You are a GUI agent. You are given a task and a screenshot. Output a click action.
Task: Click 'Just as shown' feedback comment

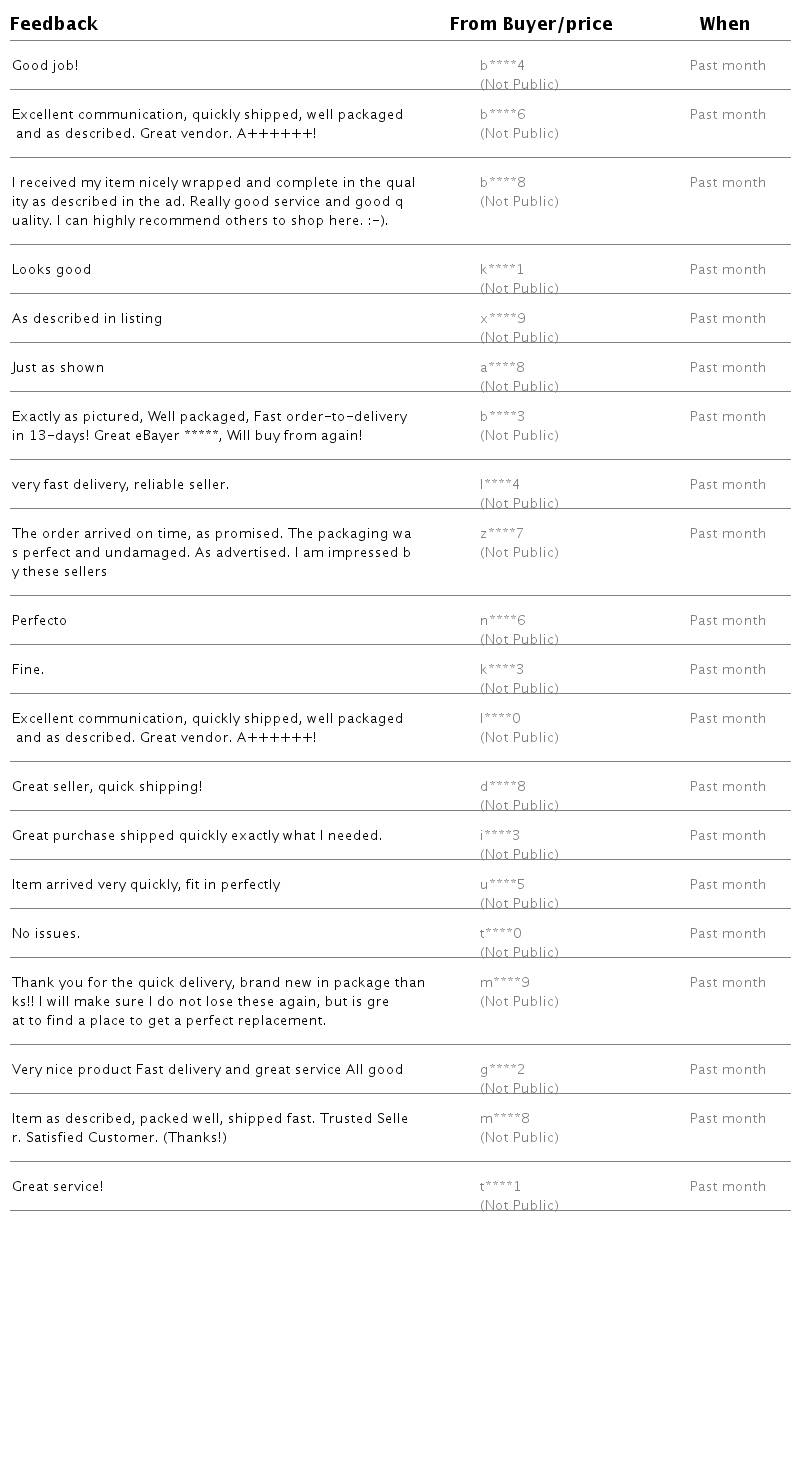58,368
